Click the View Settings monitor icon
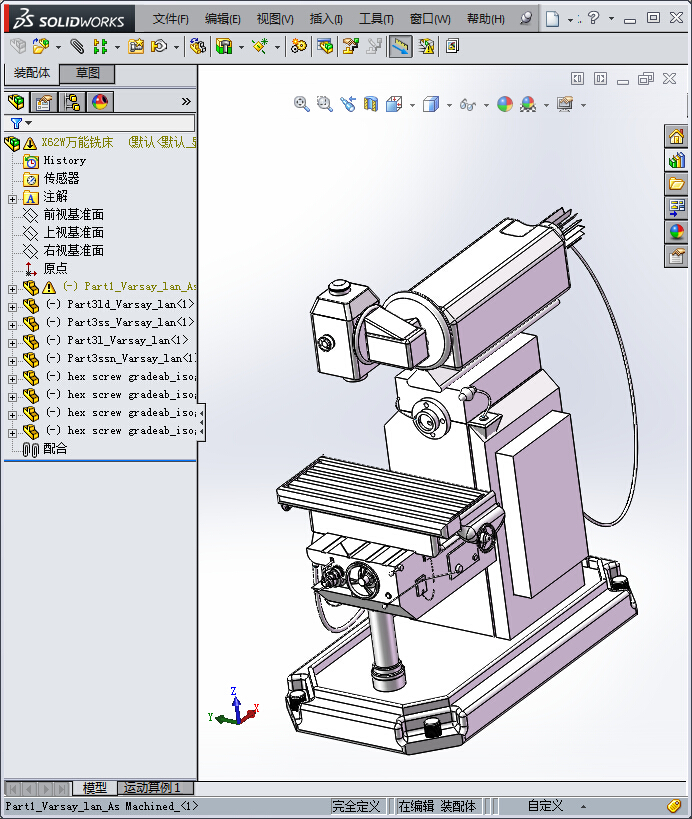Viewport: 692px width, 819px height. [565, 104]
